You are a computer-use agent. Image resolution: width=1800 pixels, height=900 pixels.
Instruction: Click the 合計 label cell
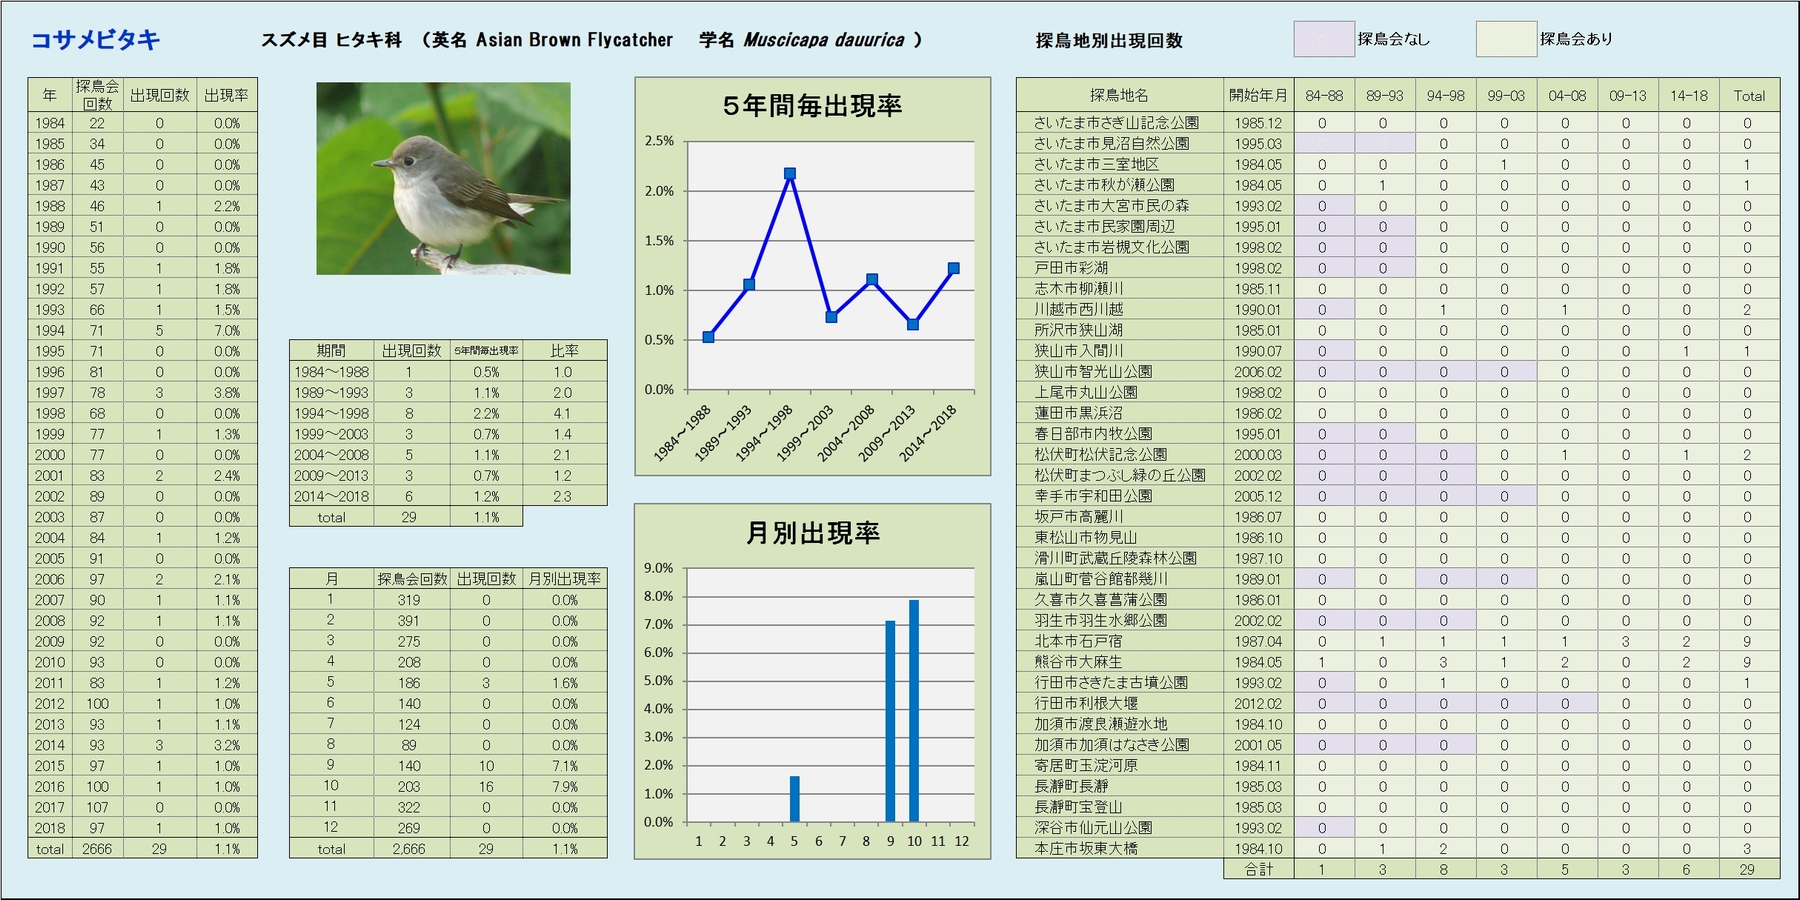[x=1258, y=869]
